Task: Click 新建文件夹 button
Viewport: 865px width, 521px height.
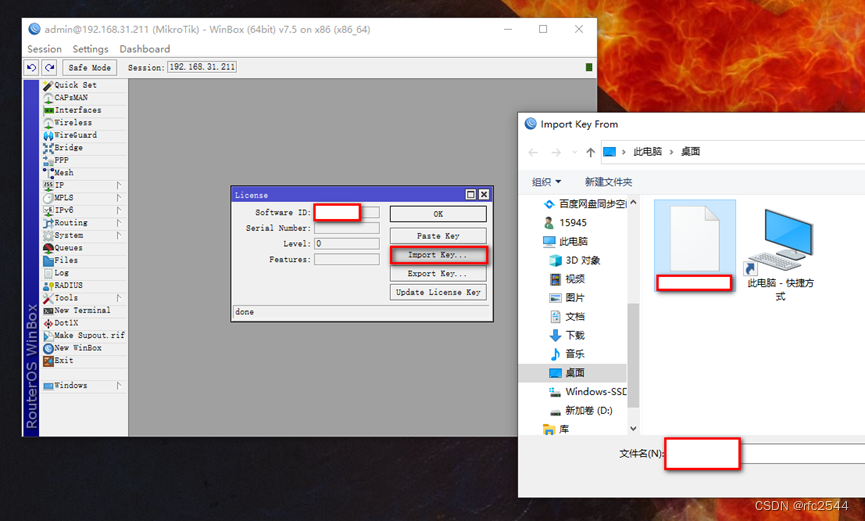Action: coord(608,182)
